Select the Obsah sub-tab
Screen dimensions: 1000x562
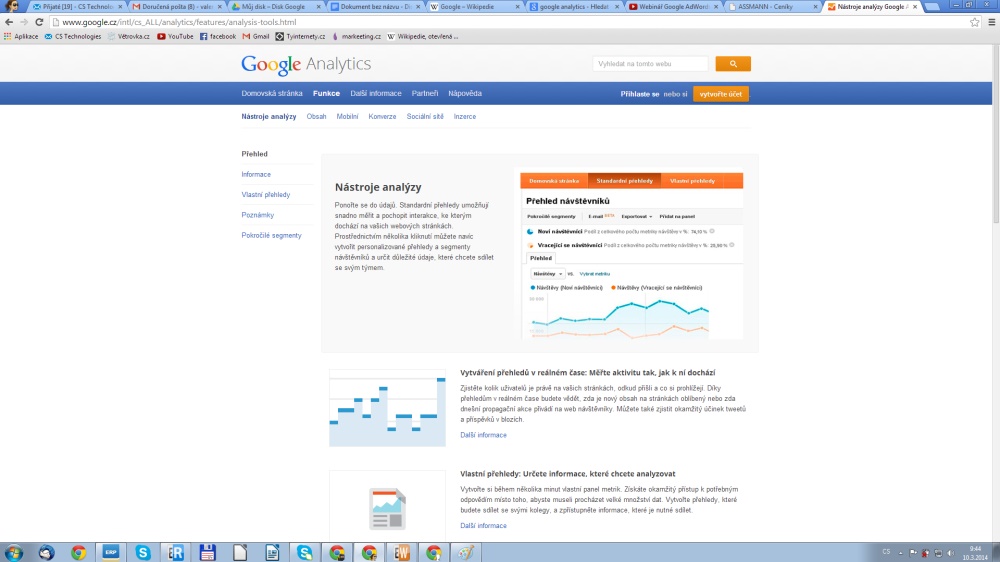tap(316, 117)
